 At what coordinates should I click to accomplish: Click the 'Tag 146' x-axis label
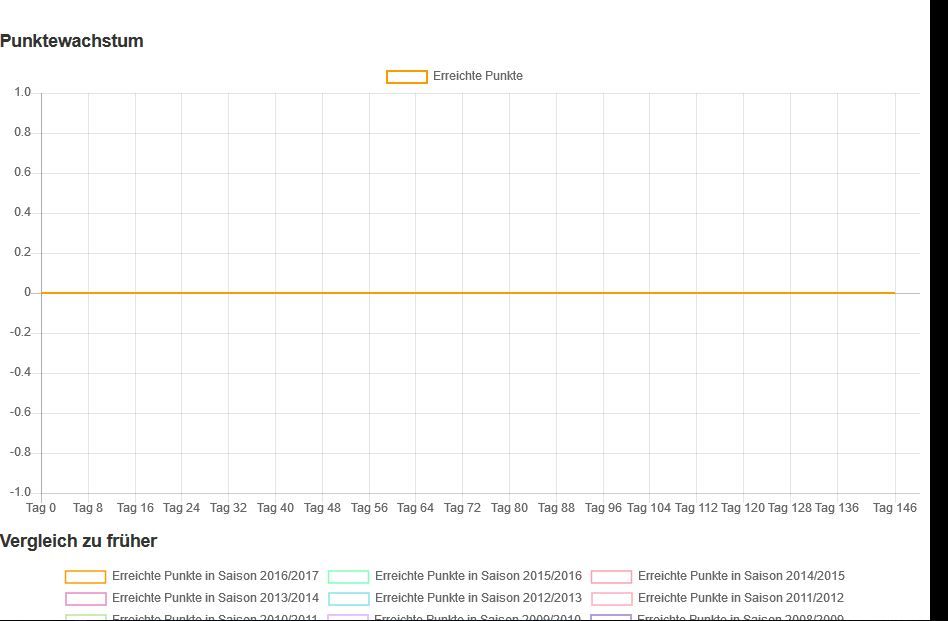coord(894,508)
